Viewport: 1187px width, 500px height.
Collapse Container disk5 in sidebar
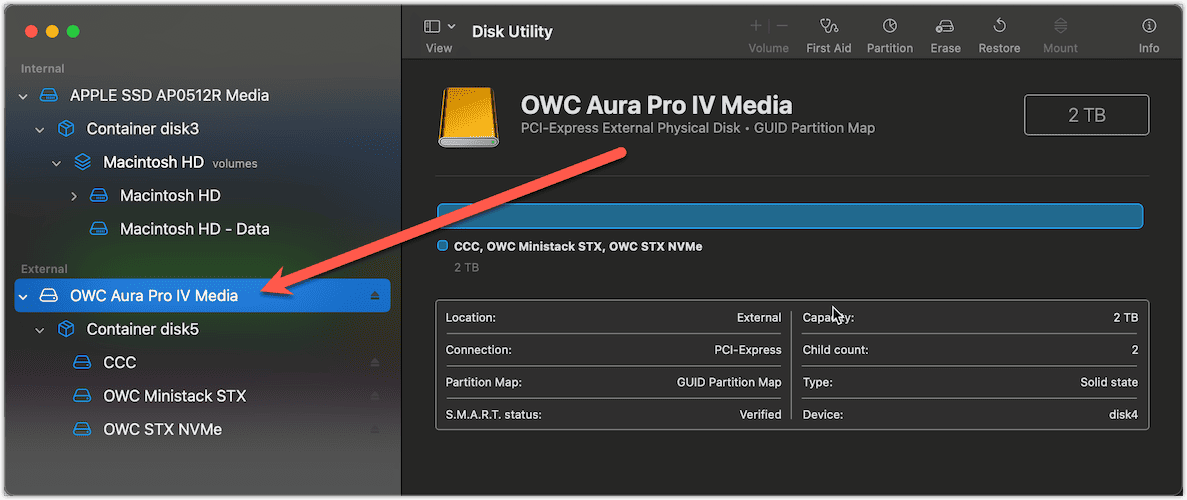click(41, 330)
